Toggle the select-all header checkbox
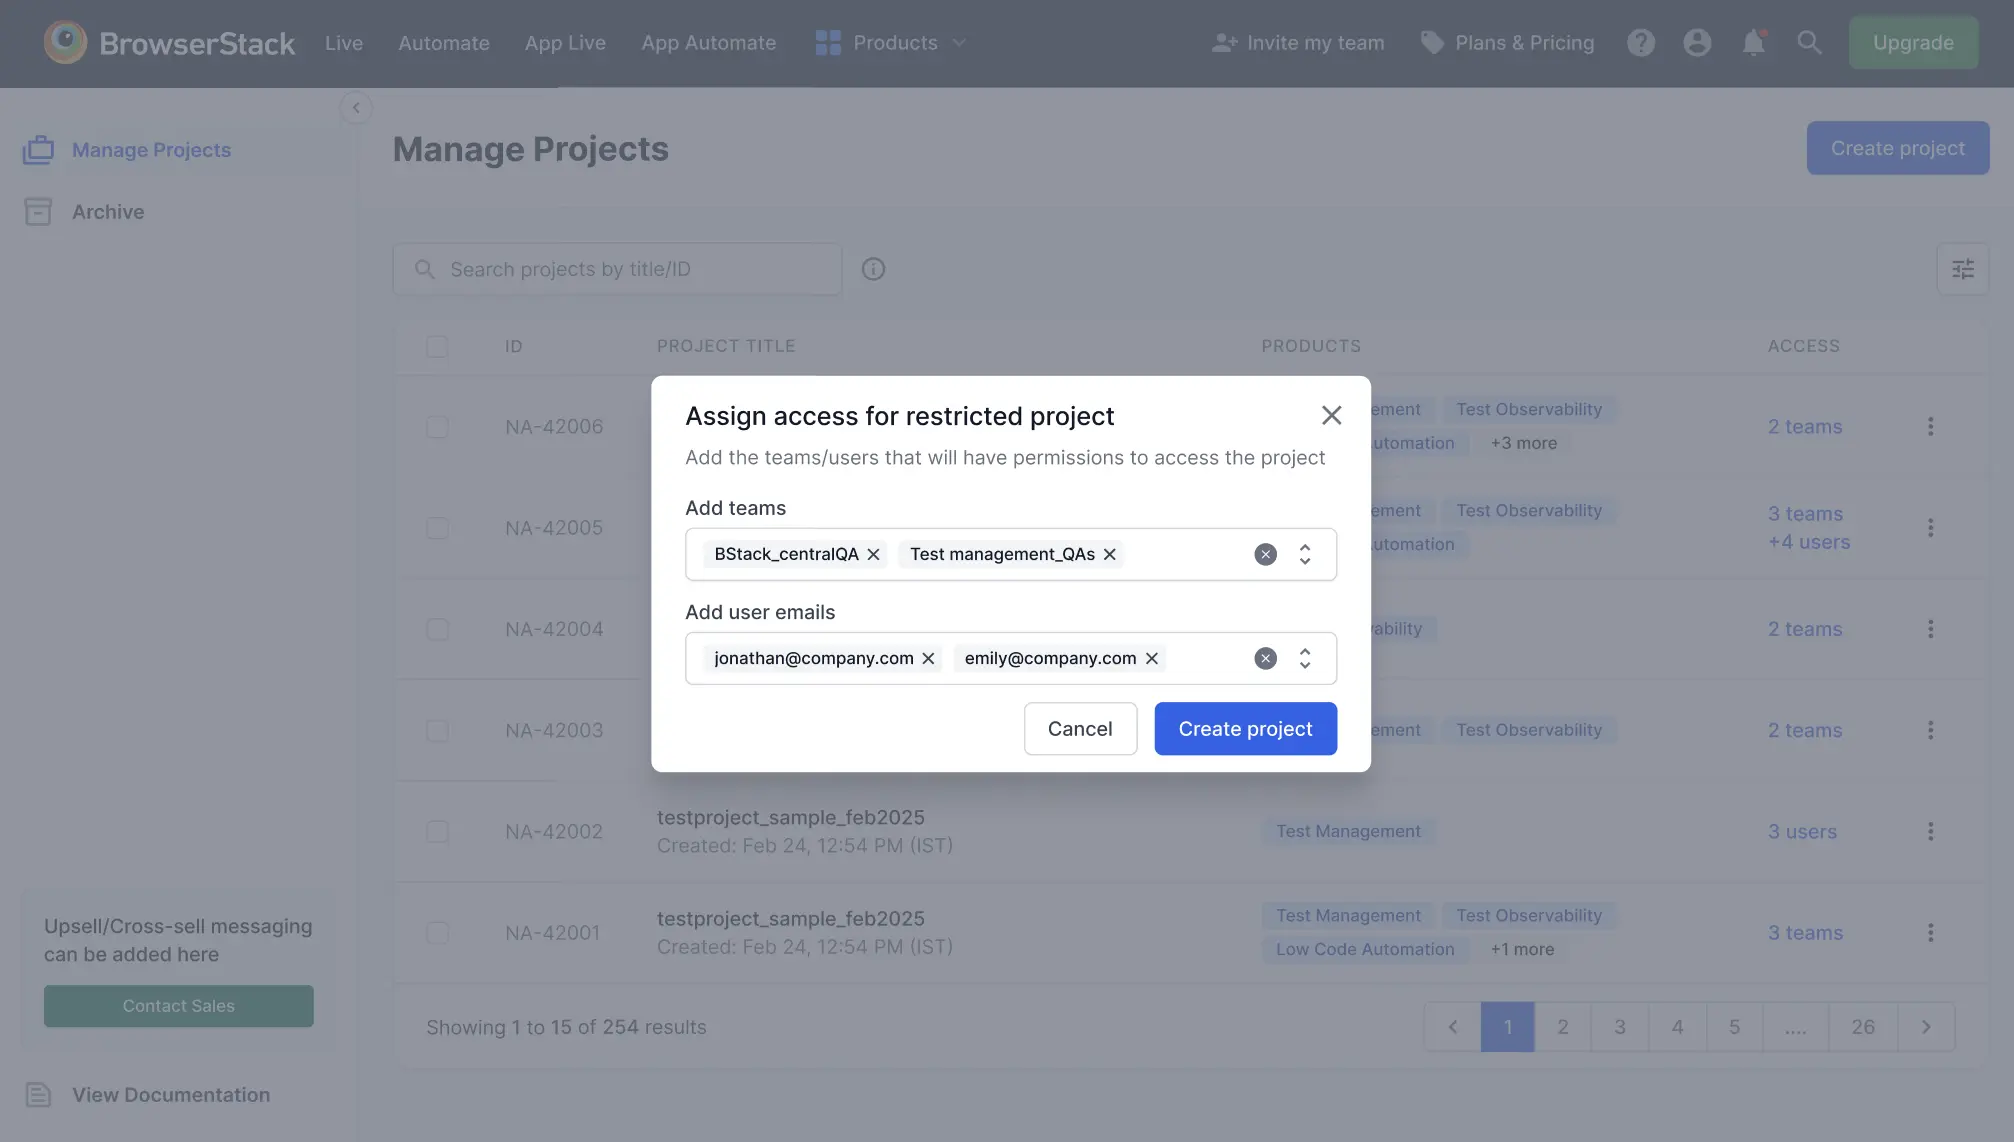The height and width of the screenshot is (1142, 2014). click(x=437, y=346)
